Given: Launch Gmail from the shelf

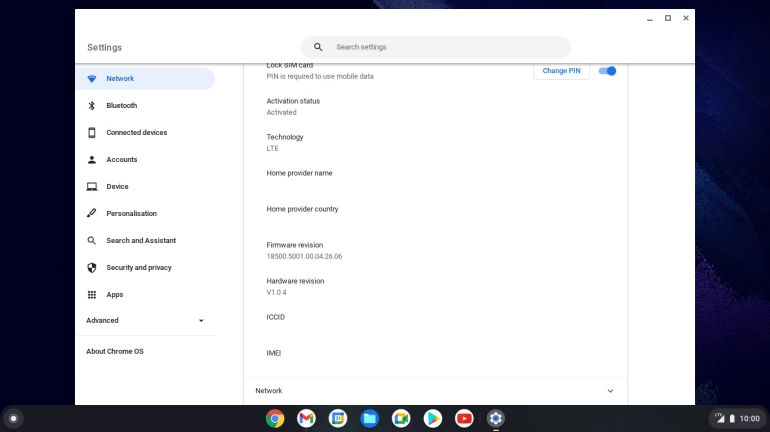Looking at the screenshot, I should pos(306,418).
